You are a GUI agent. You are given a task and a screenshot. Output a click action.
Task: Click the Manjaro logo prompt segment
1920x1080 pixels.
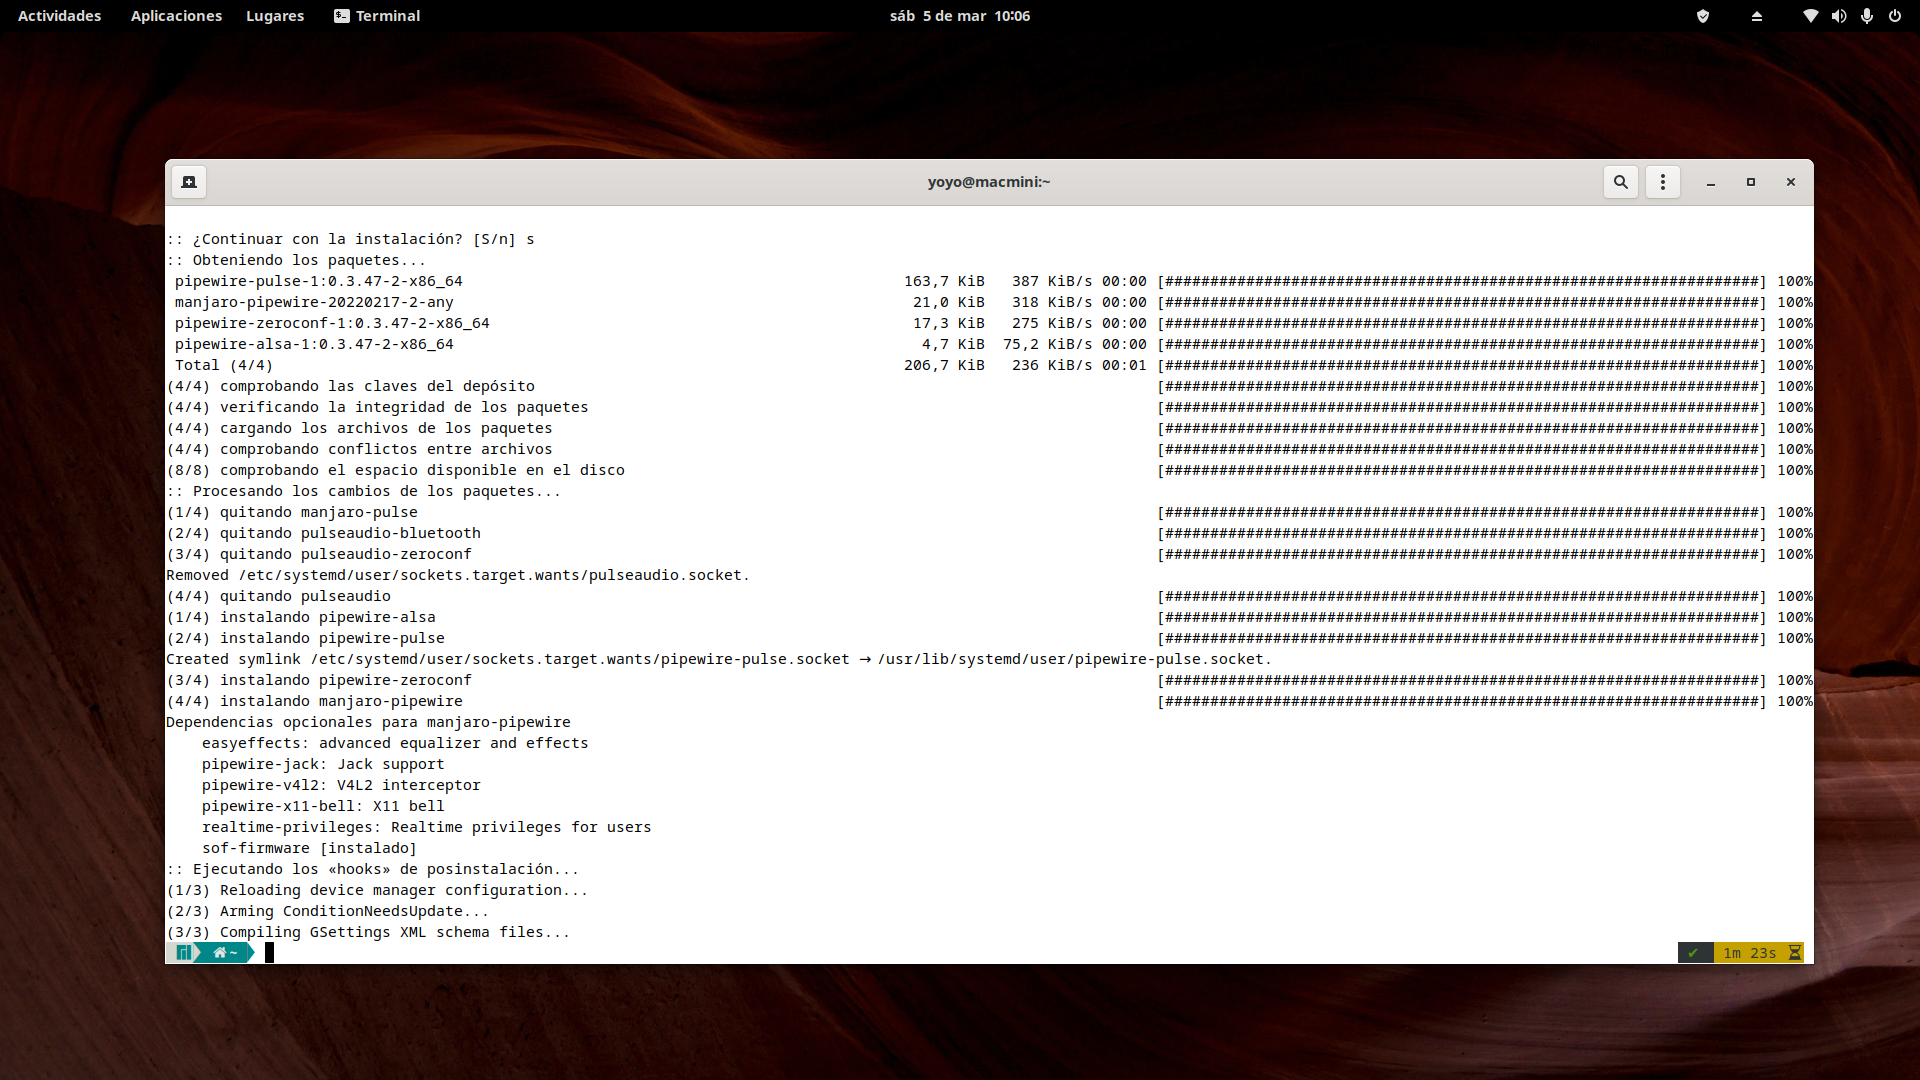pos(183,953)
